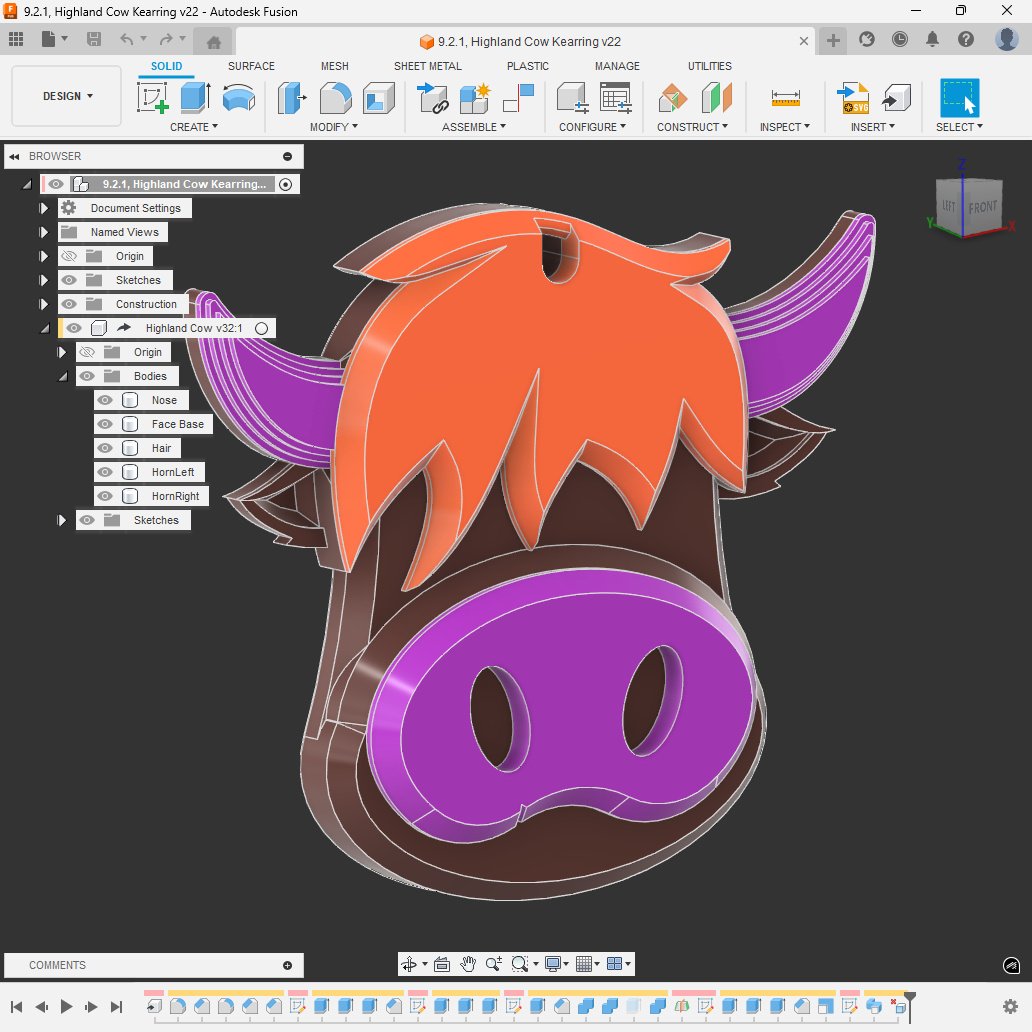1032x1032 pixels.
Task: Open the CREATE dropdown menu
Action: (x=194, y=127)
